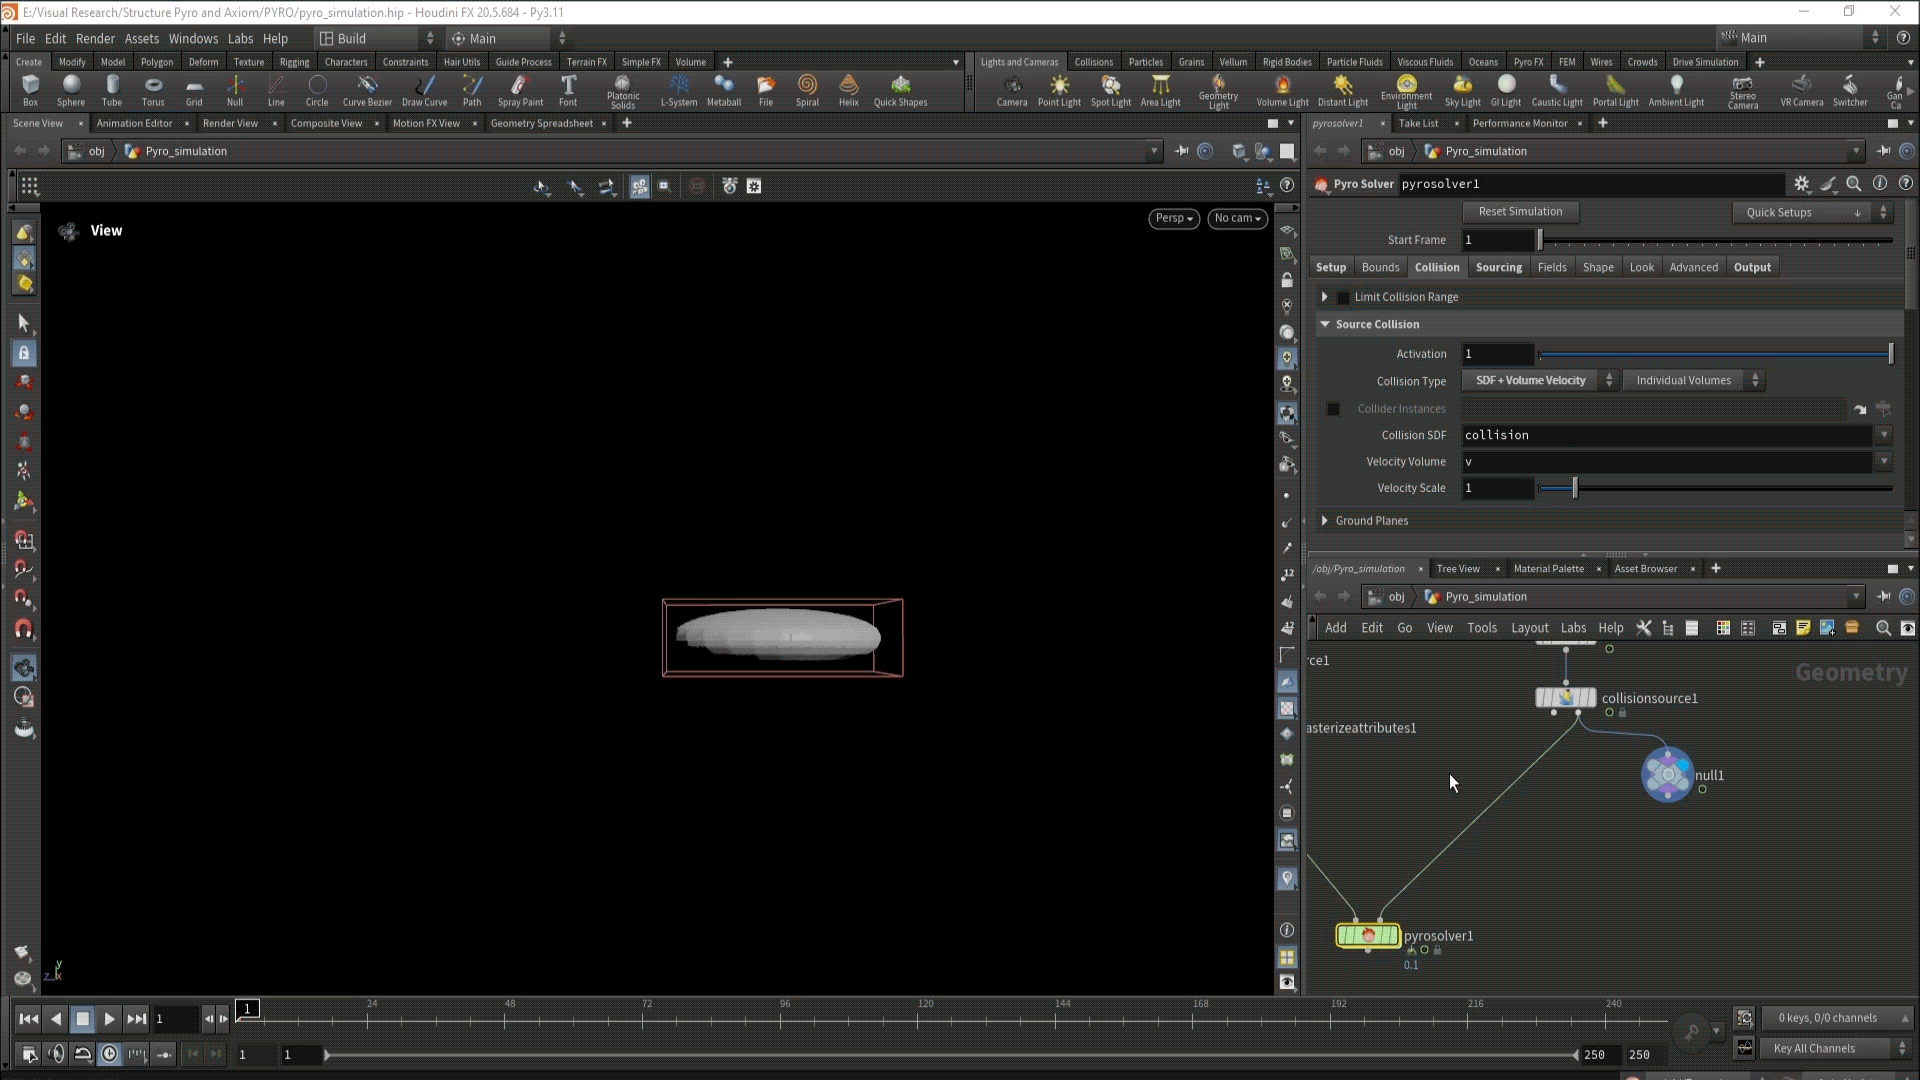
Task: Open the Labs menu in the menu bar
Action: click(240, 38)
